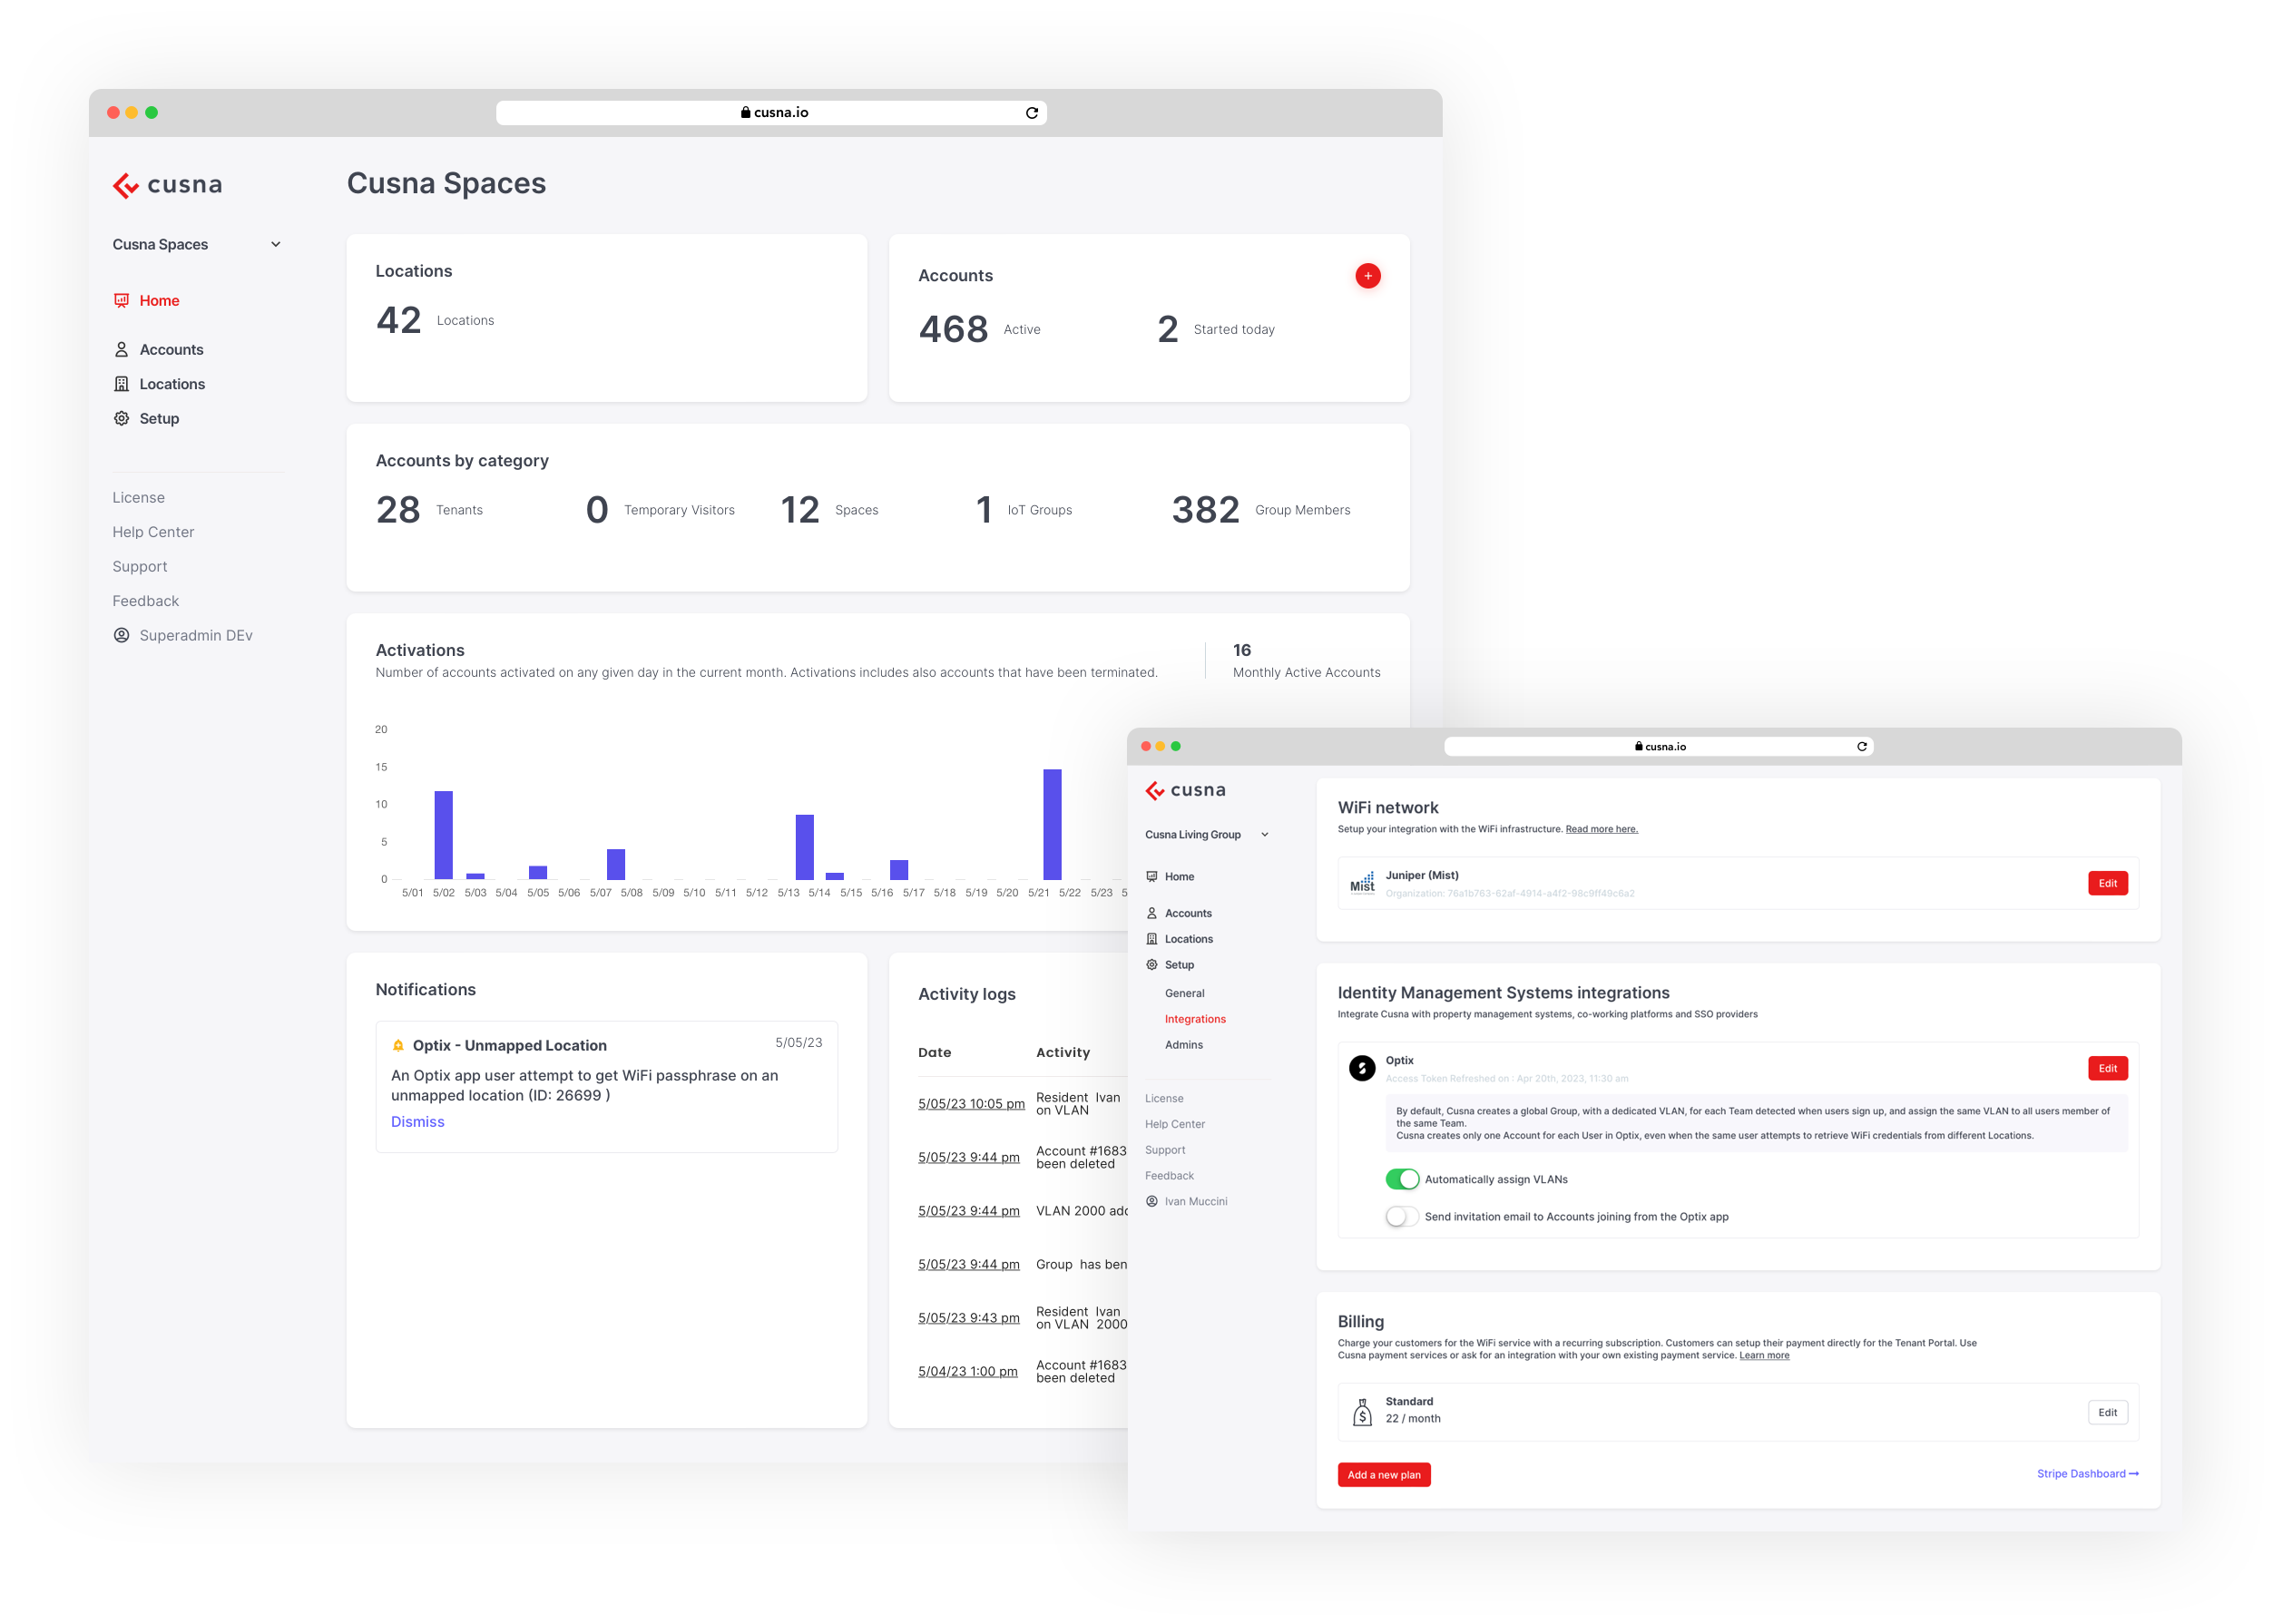The image size is (2273, 1624).
Task: Click the Optix logo icon
Action: tap(1361, 1068)
